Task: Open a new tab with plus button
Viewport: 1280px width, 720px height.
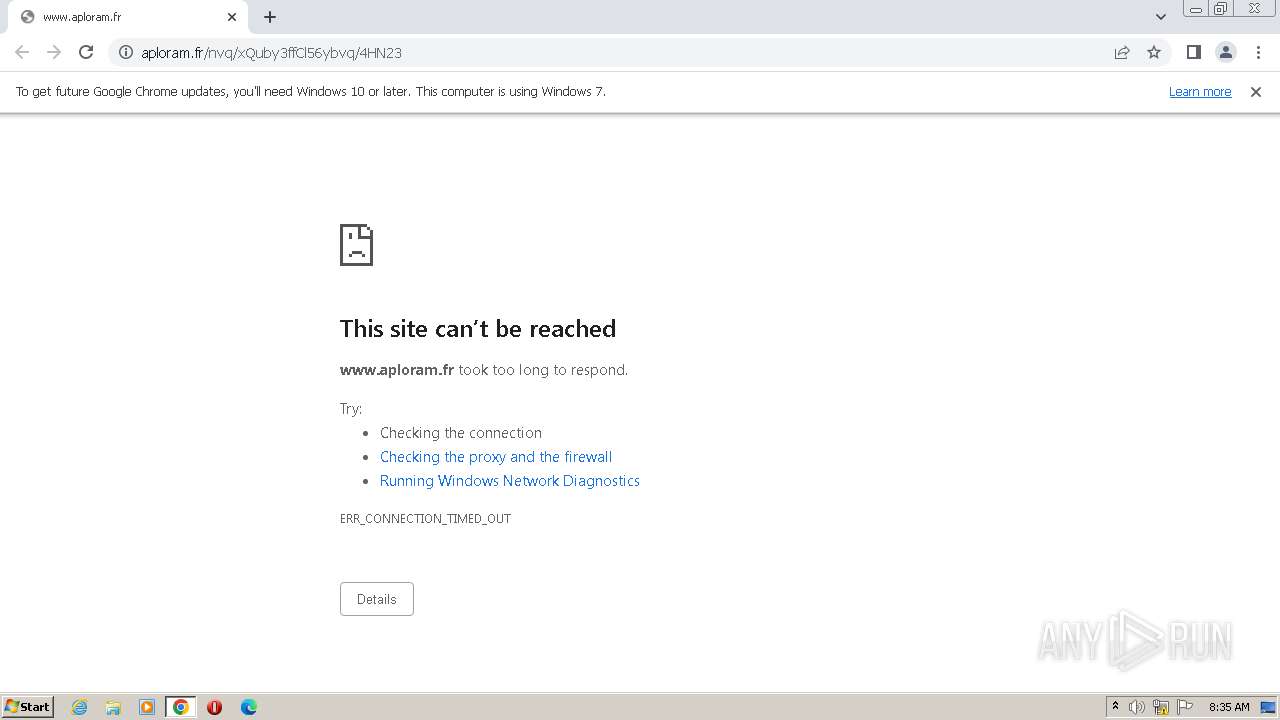Action: (x=270, y=17)
